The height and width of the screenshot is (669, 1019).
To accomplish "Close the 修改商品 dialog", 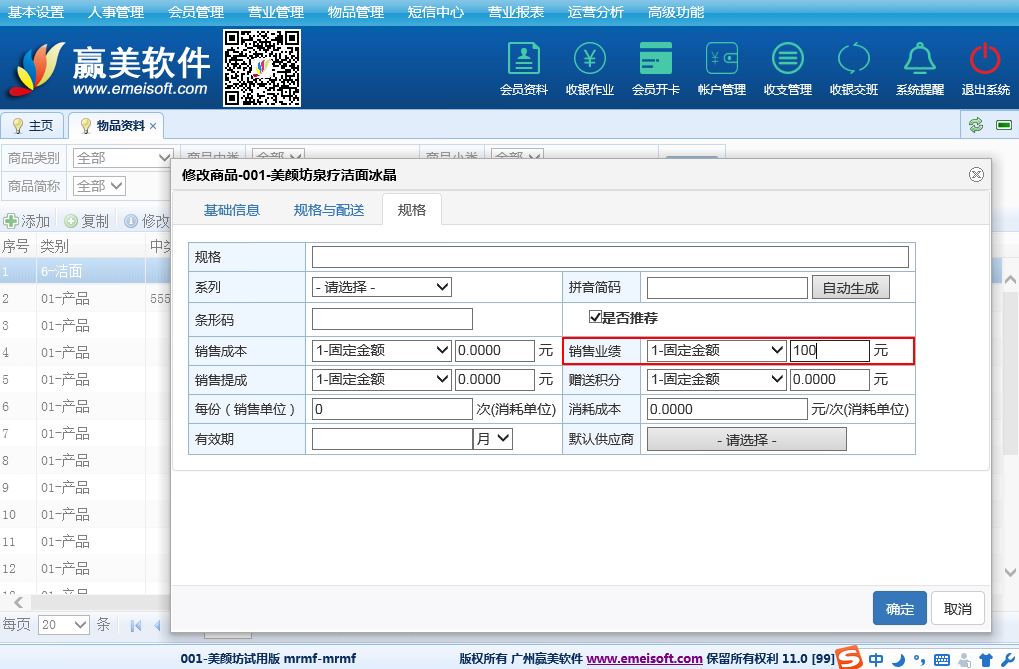I will pos(976,175).
